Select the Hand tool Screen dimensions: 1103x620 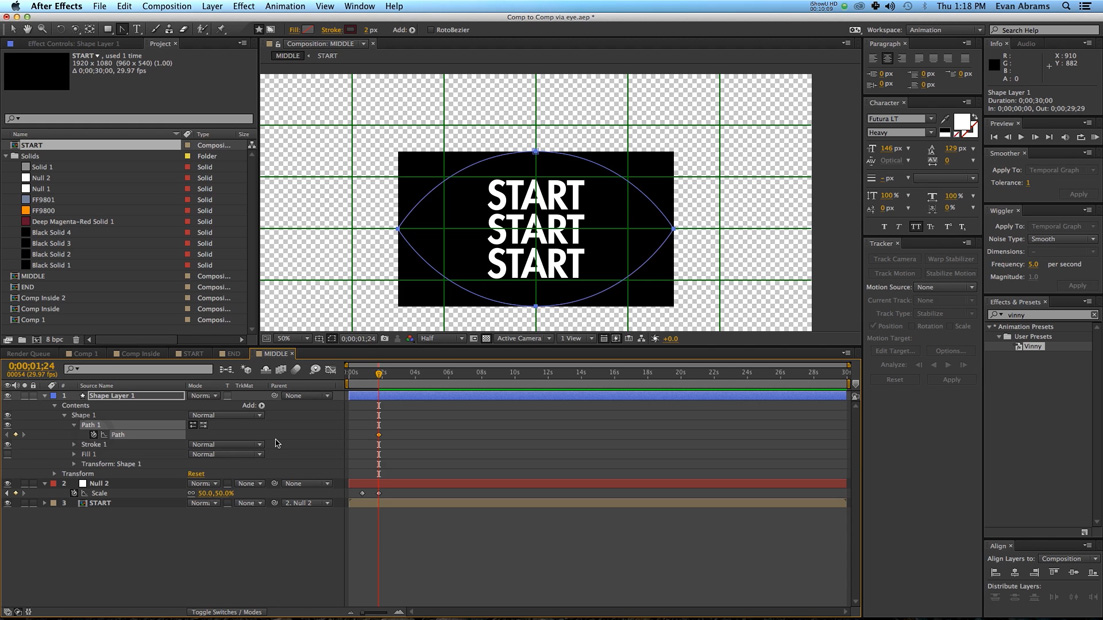pos(27,30)
